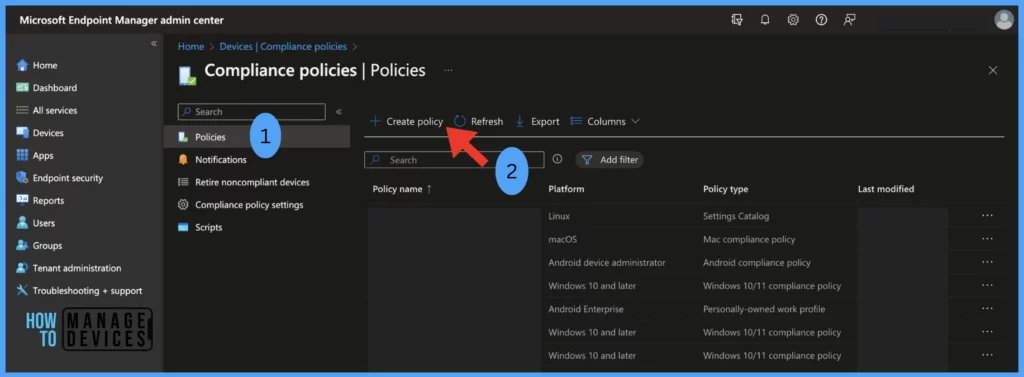
Task: Open the notifications bell in header
Action: coord(765,20)
